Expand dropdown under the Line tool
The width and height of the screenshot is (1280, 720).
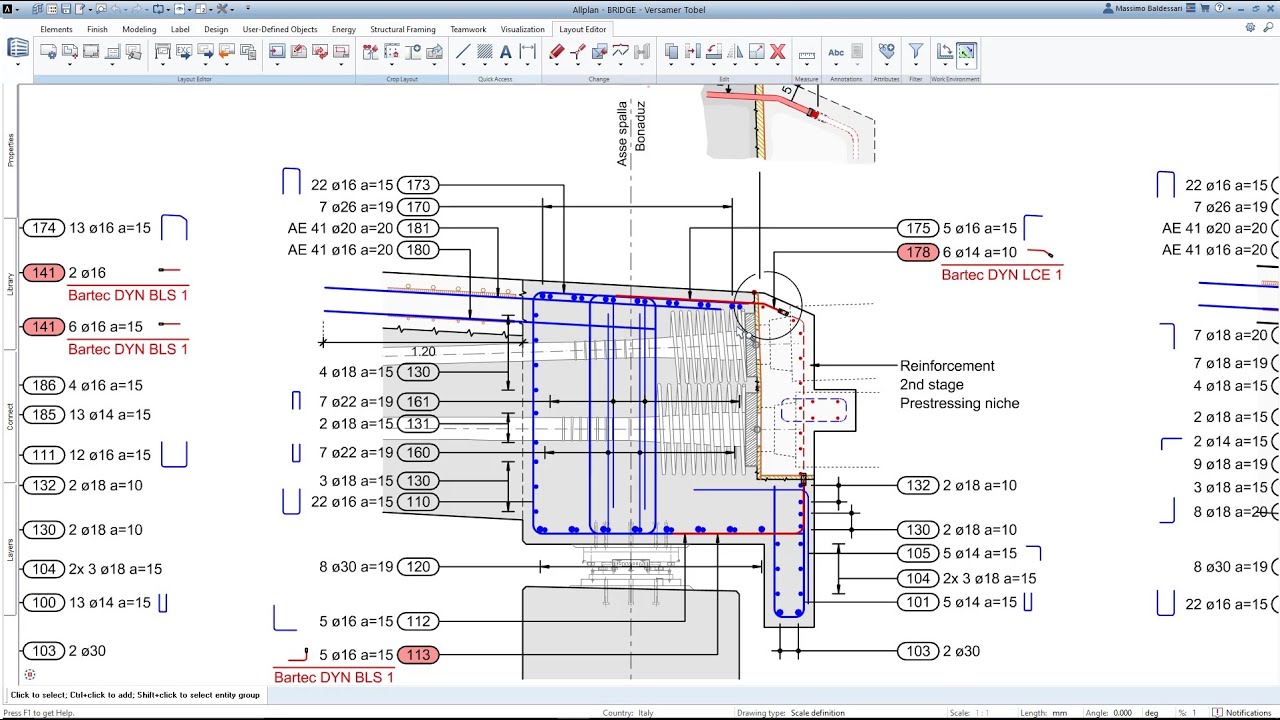(463, 65)
